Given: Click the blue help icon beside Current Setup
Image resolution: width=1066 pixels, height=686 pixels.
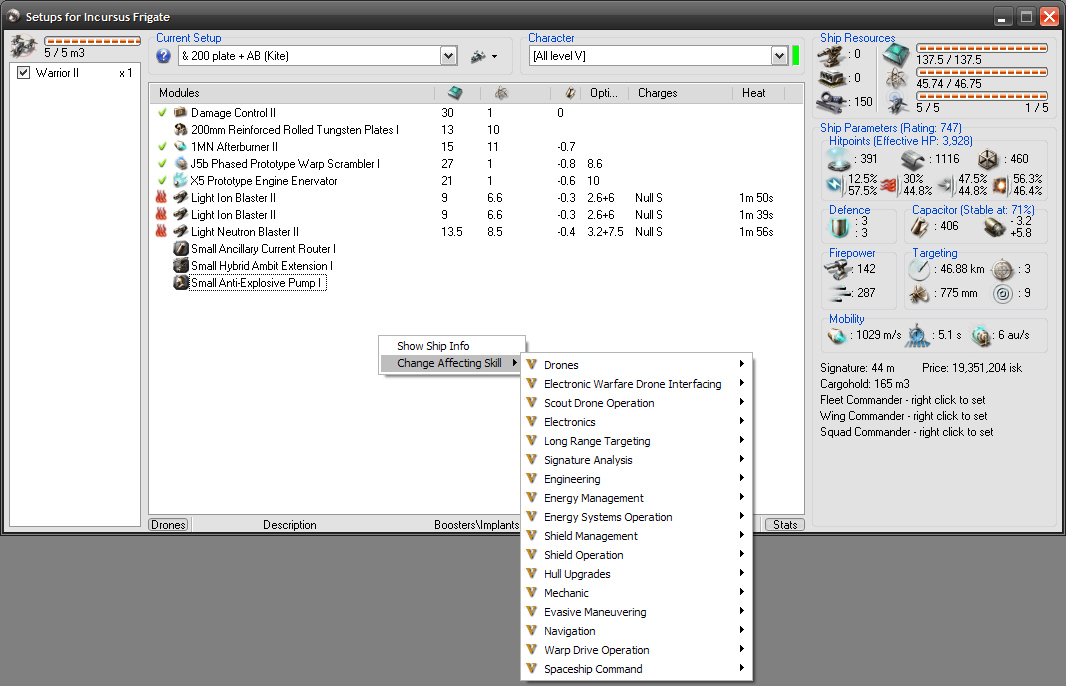Looking at the screenshot, I should point(165,56).
